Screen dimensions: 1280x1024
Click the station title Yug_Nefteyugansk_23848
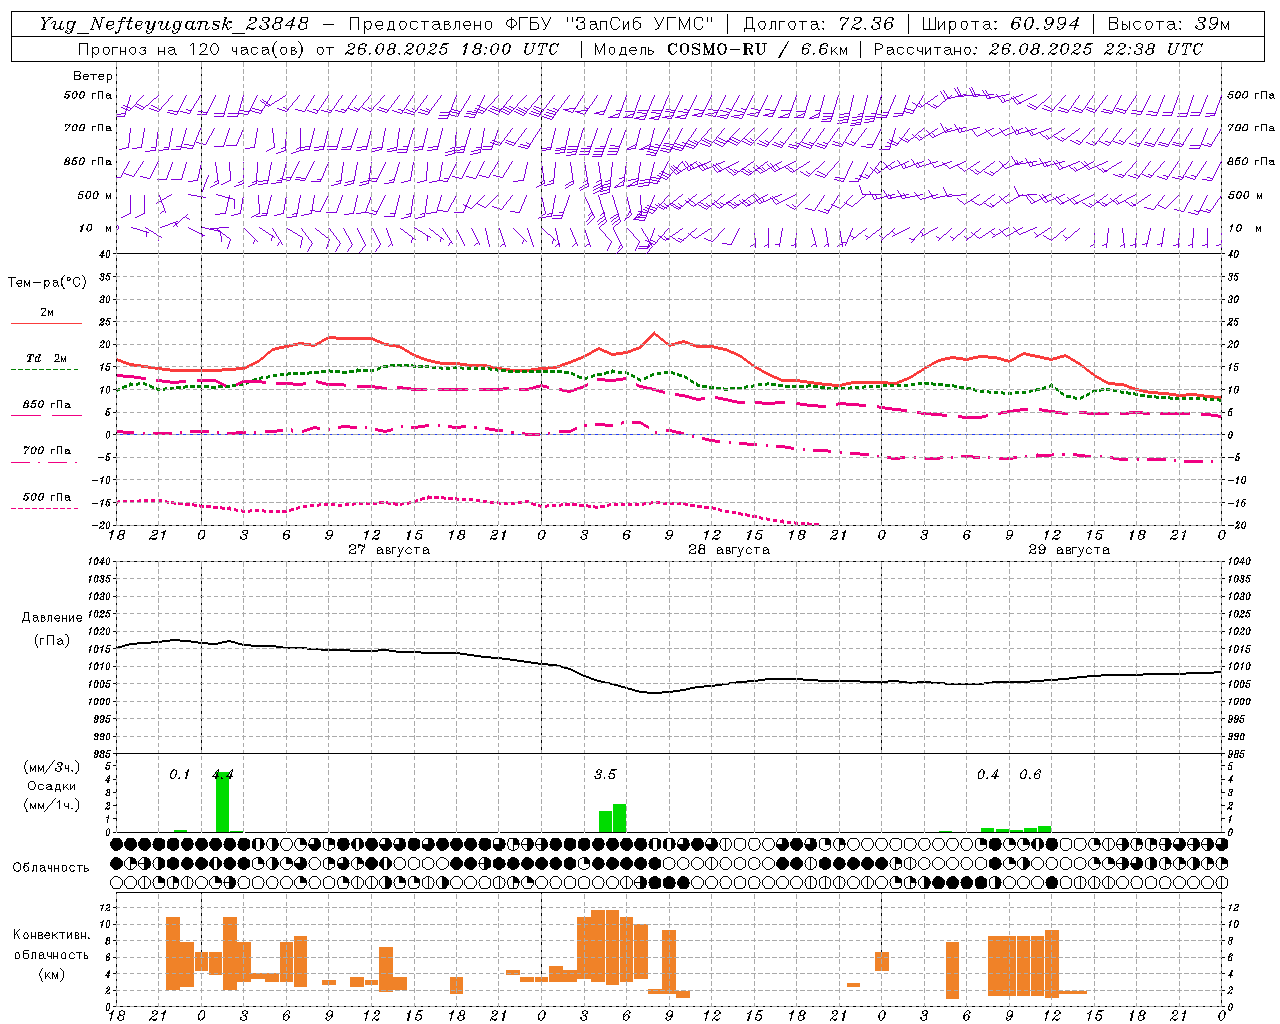tap(174, 24)
